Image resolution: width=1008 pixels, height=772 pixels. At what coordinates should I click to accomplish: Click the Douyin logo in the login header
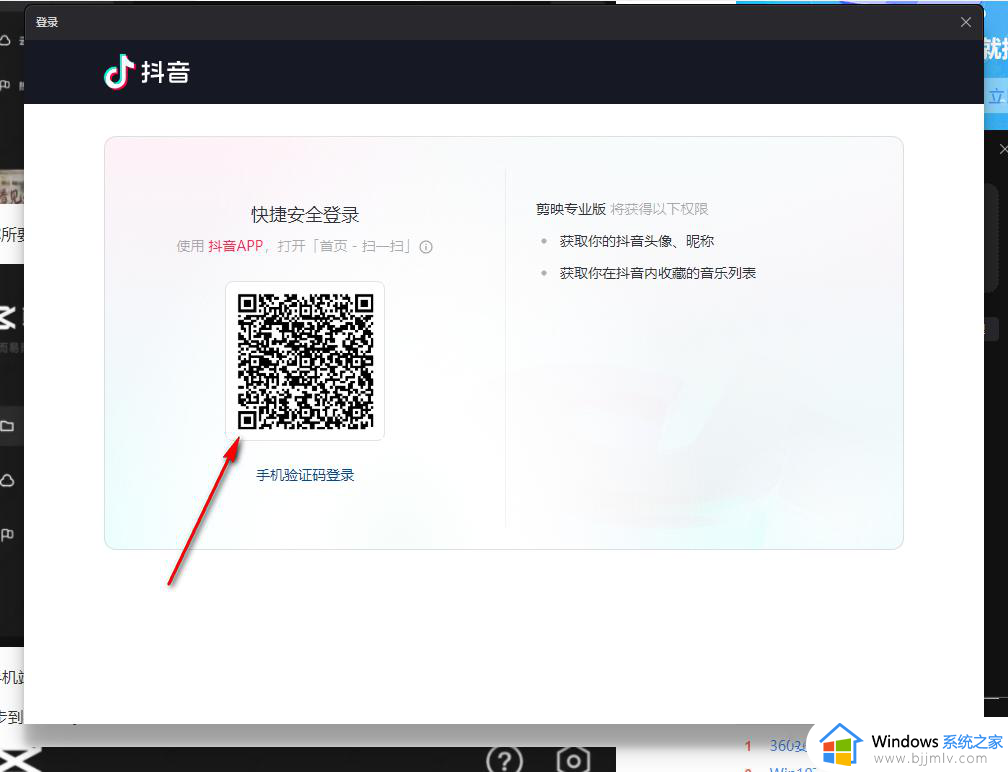tap(147, 71)
